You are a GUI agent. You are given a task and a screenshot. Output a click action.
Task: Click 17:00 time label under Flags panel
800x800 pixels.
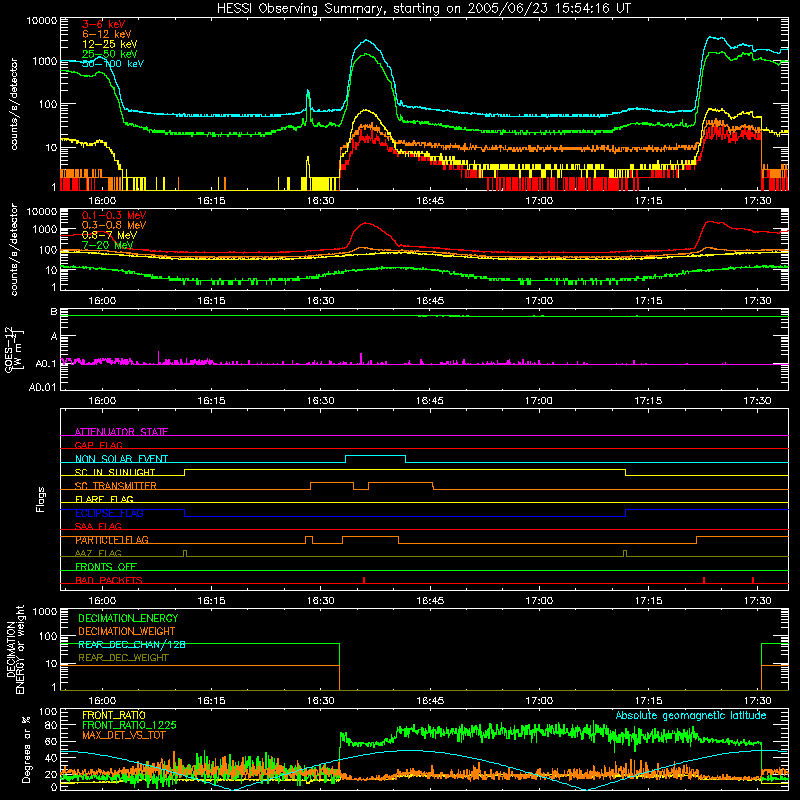pyautogui.click(x=539, y=601)
